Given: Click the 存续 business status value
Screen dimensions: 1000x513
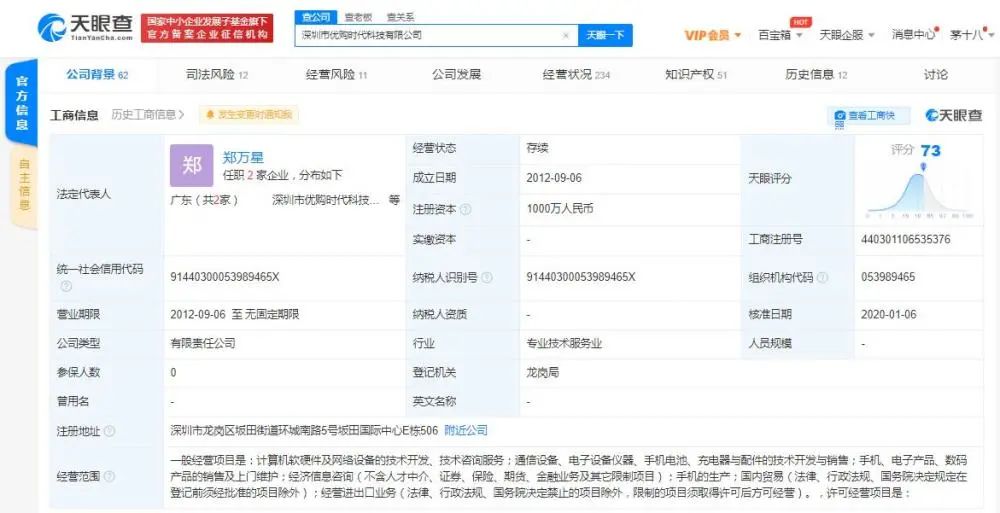Looking at the screenshot, I should point(538,148).
